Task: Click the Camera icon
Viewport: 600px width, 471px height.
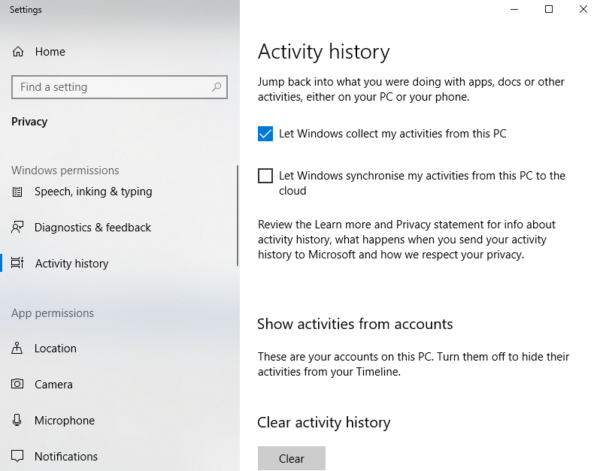Action: click(17, 384)
